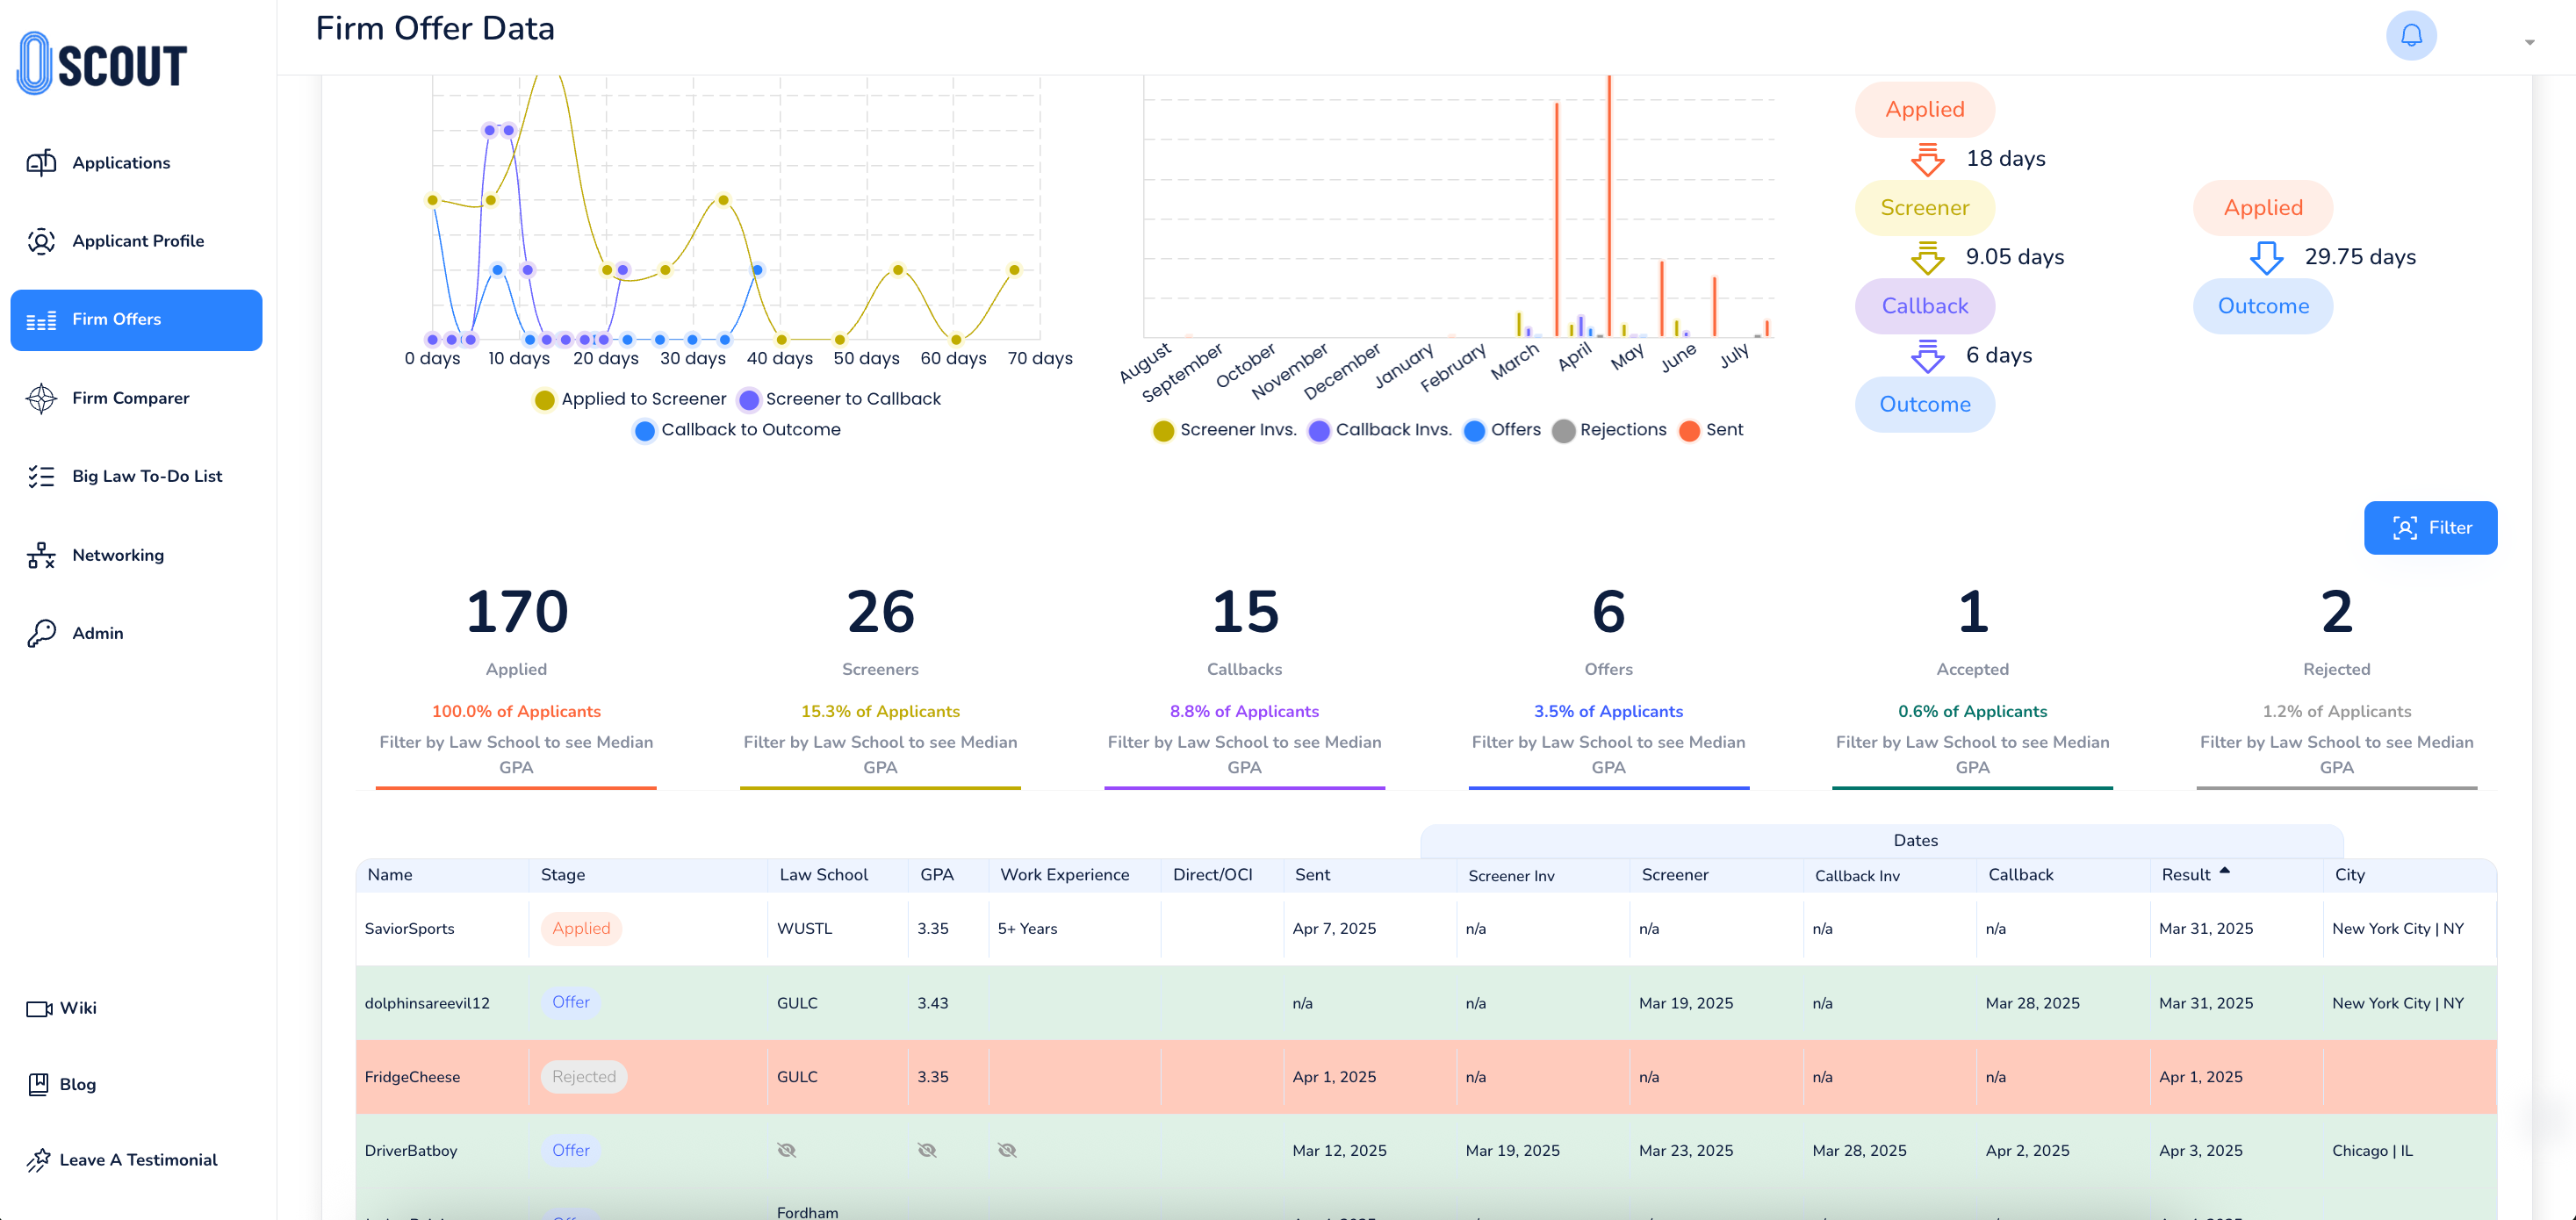Open the Firm Offers menu item

coord(136,320)
